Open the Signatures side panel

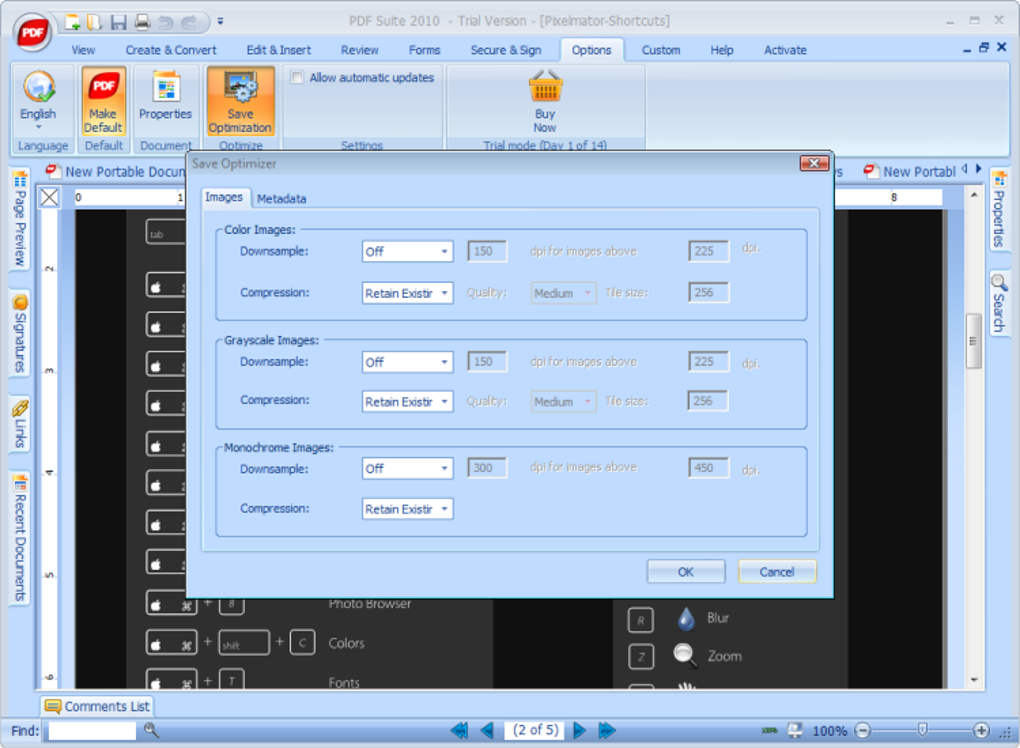click(x=20, y=334)
